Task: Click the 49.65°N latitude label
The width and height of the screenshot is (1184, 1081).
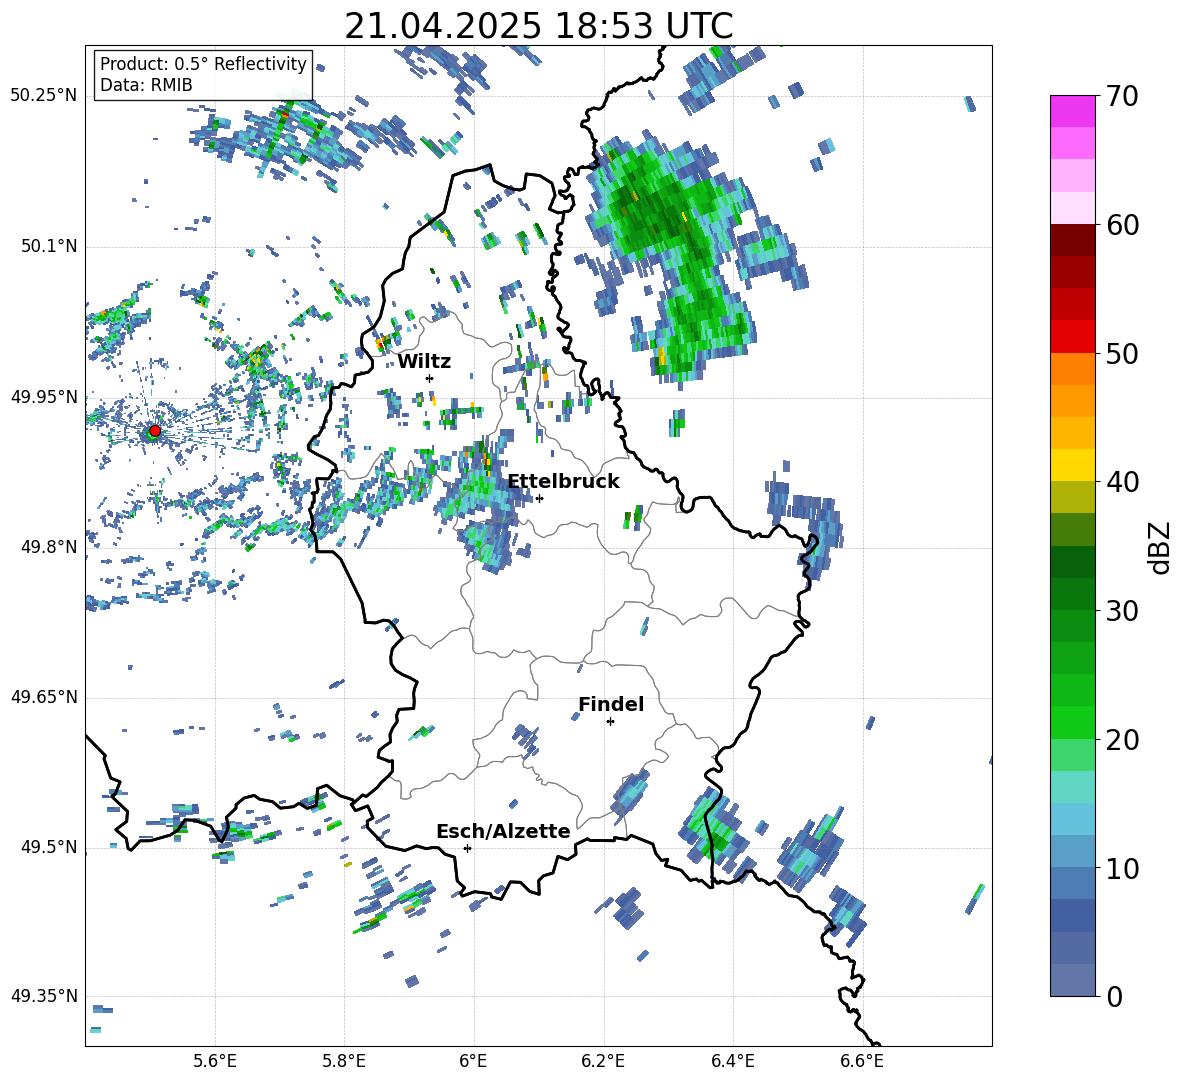Action: tap(44, 696)
